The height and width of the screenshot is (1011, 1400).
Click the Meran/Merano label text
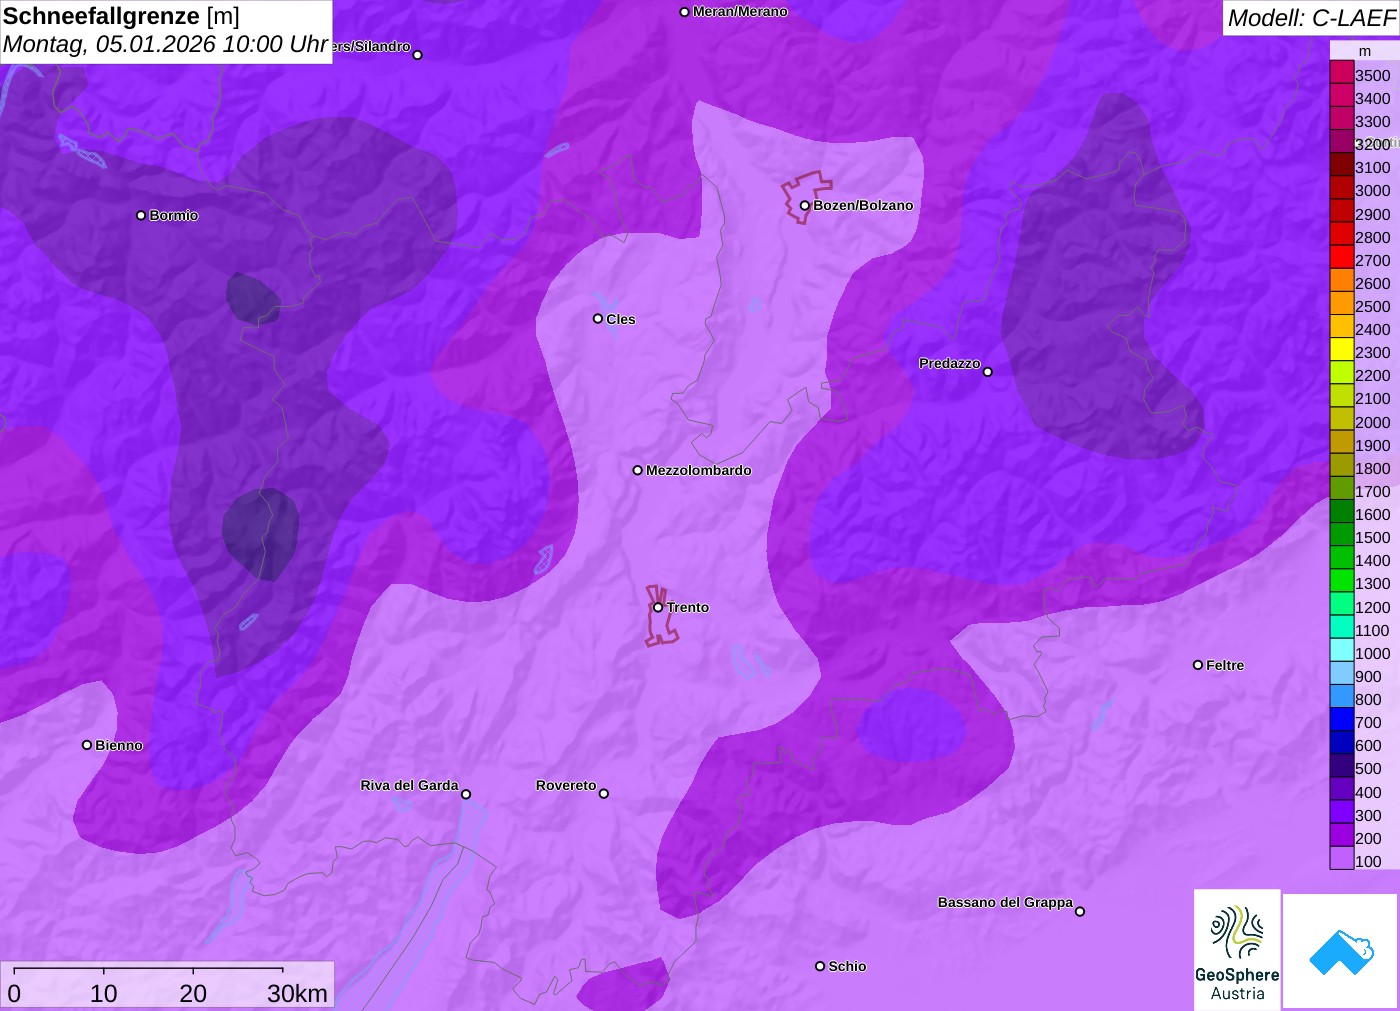[740, 11]
